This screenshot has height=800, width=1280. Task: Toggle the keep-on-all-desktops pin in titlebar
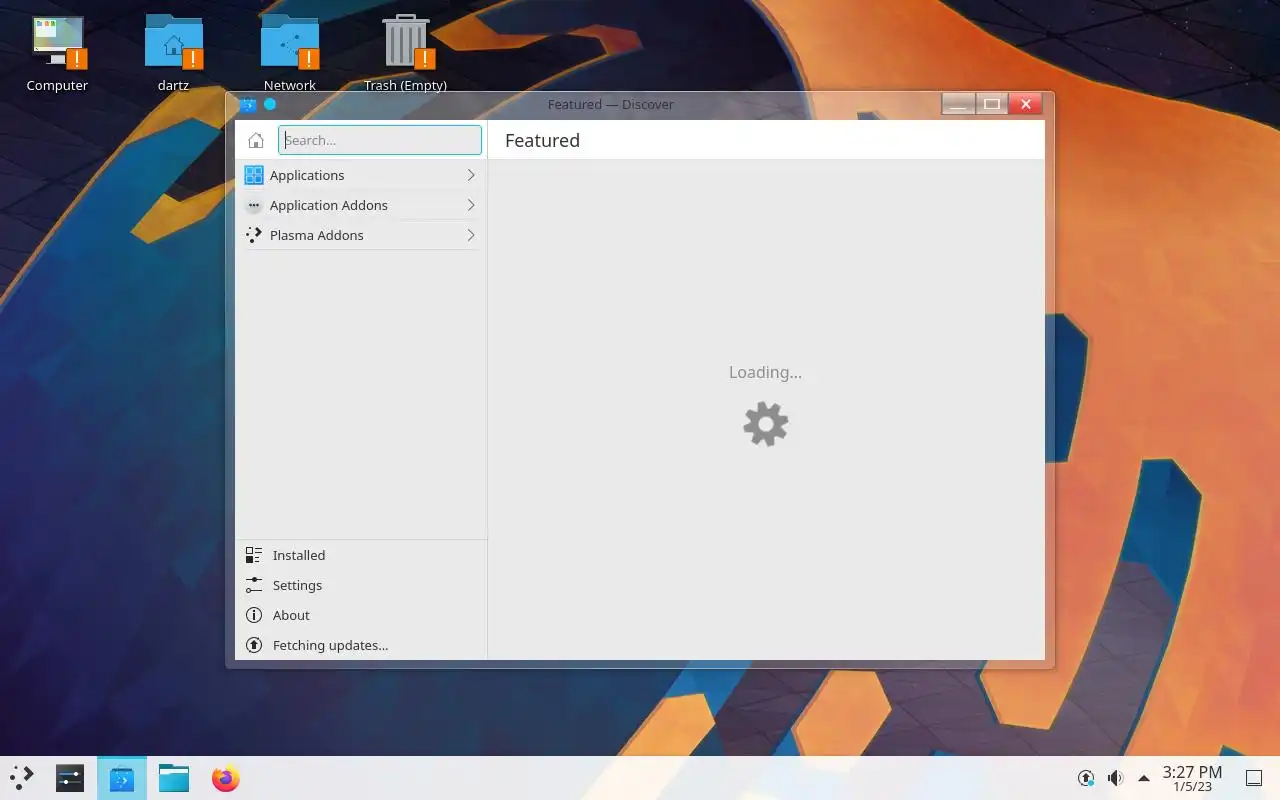270,104
